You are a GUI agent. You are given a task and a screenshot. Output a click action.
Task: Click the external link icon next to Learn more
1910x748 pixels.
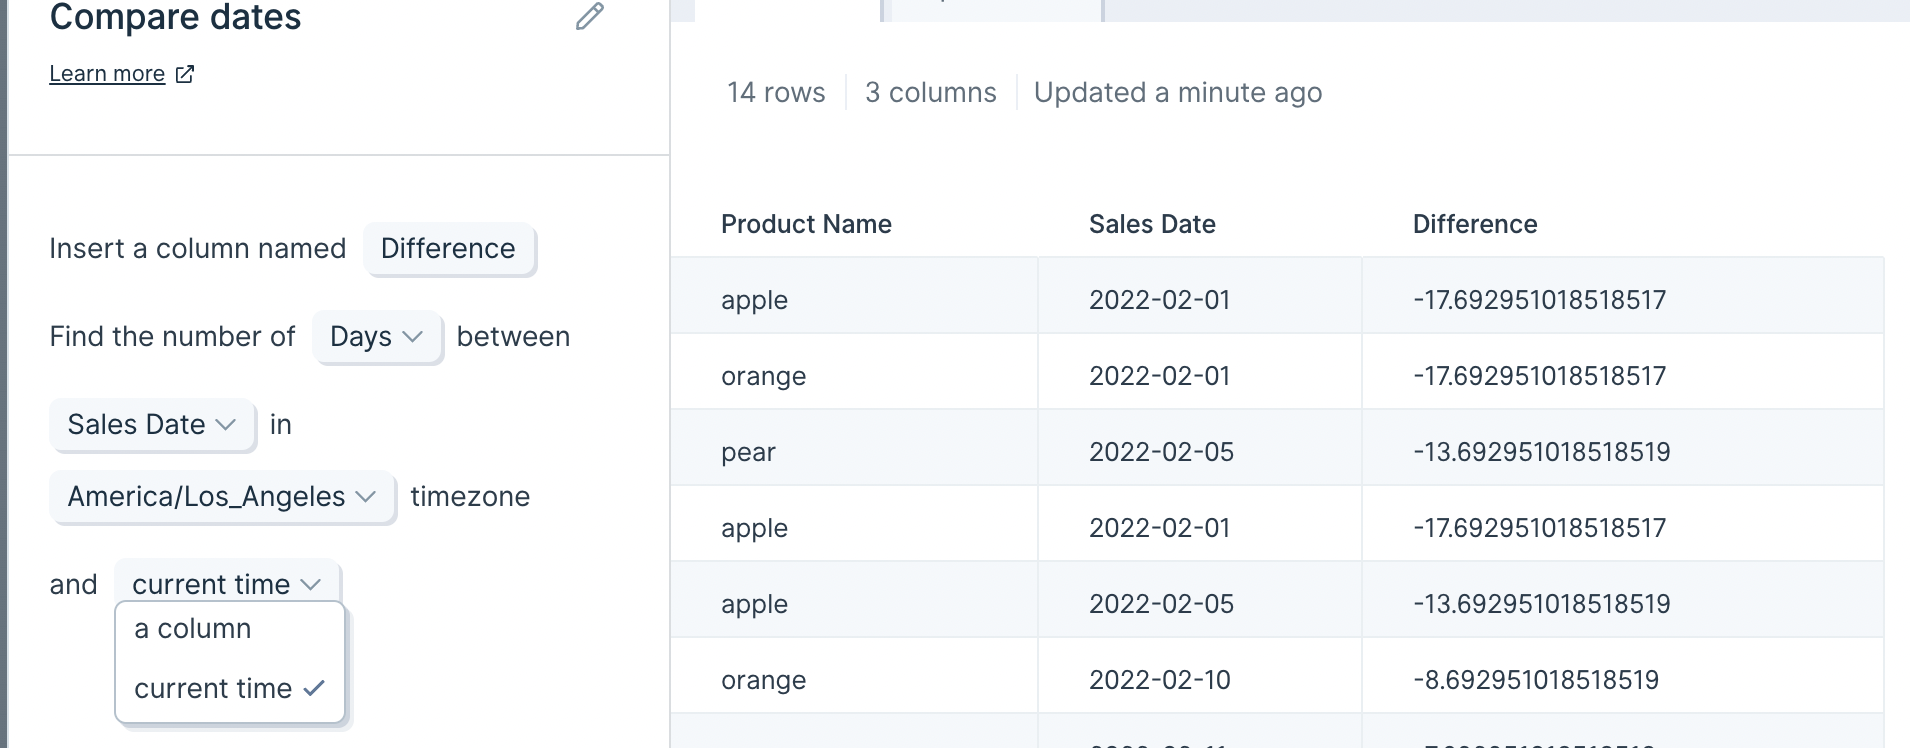185,74
